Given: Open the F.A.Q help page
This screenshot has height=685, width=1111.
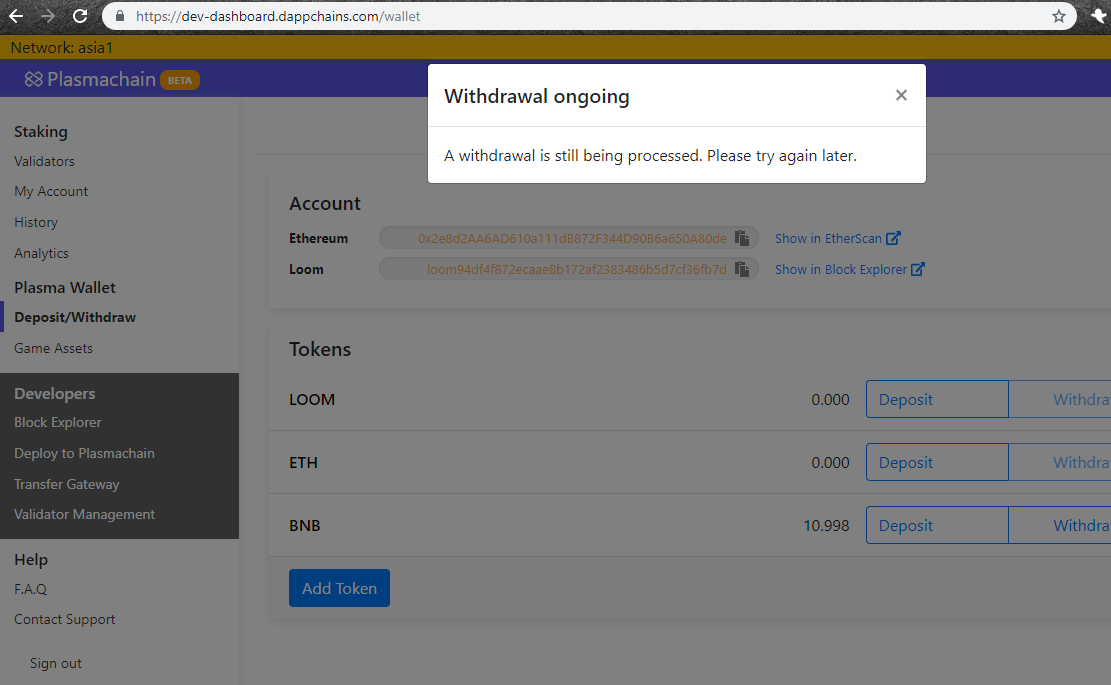Looking at the screenshot, I should pyautogui.click(x=30, y=589).
